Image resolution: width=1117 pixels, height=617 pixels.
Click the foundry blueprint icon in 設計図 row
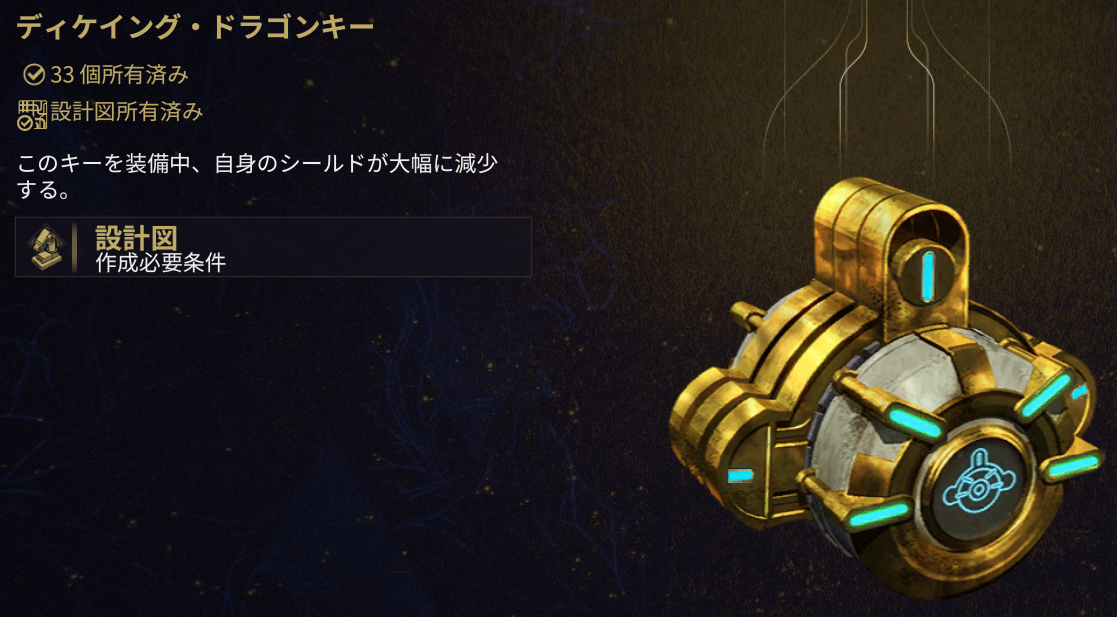(x=45, y=247)
